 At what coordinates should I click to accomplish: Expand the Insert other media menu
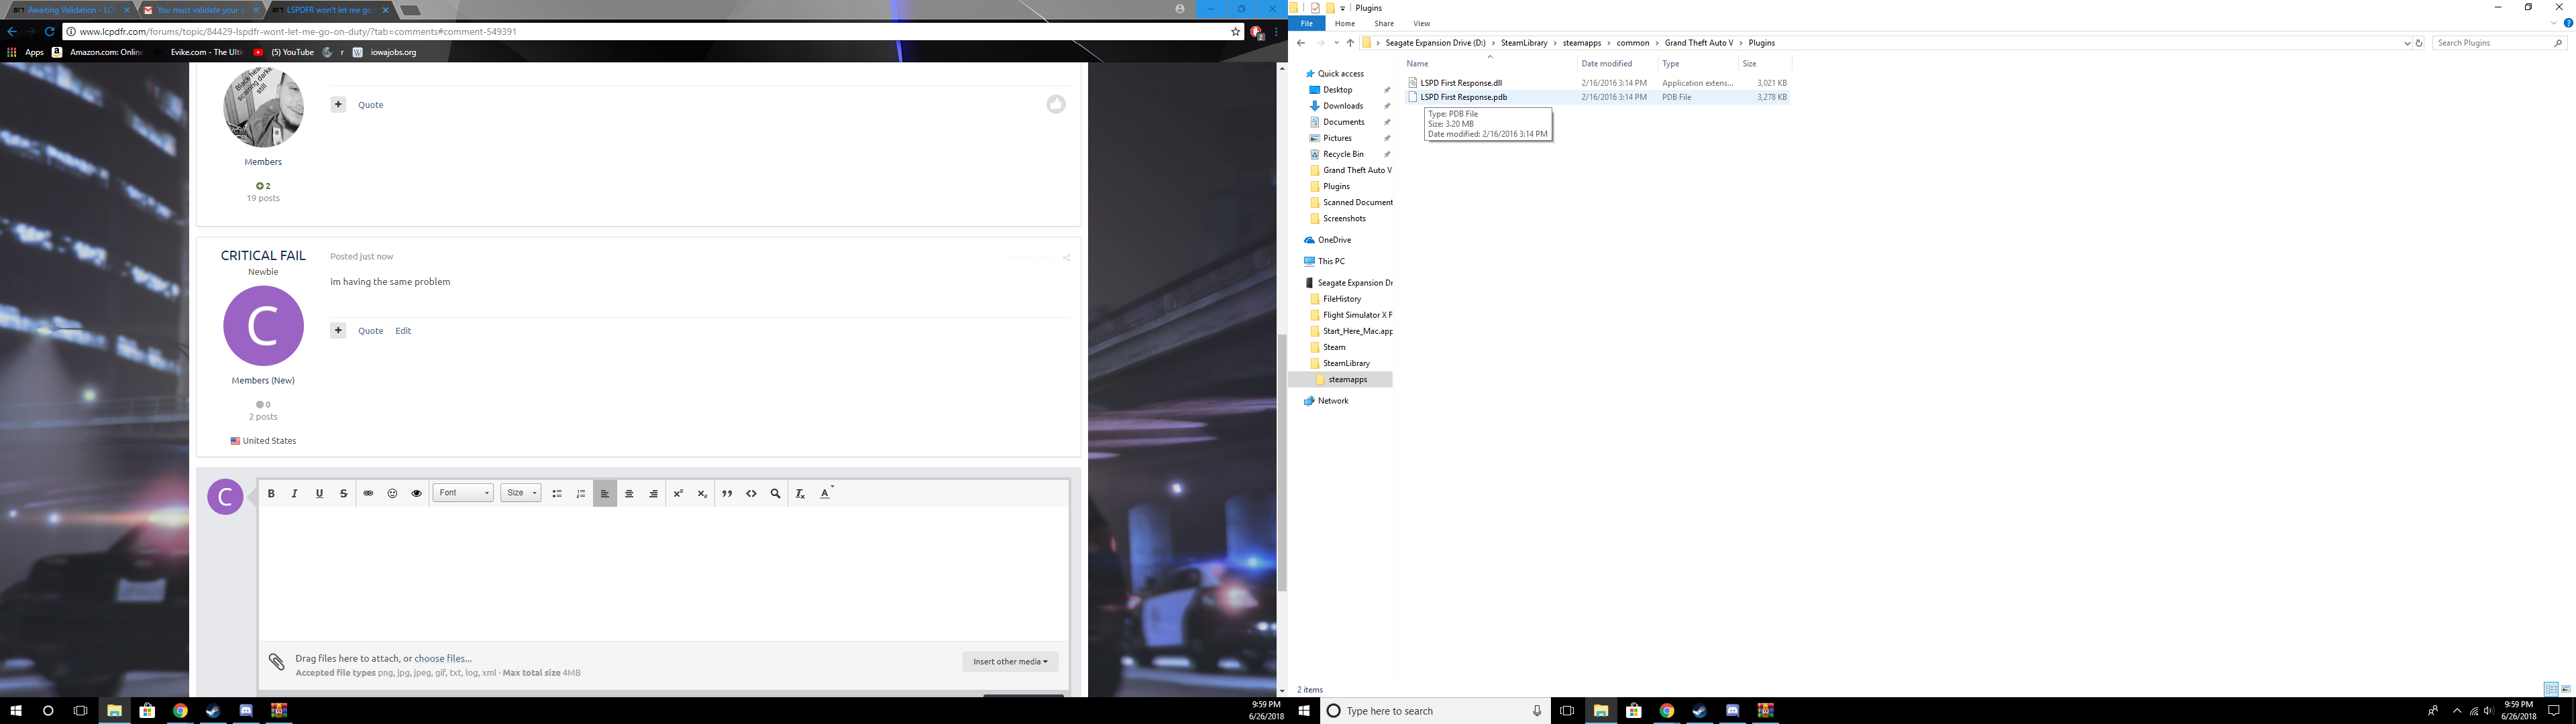(x=1010, y=661)
